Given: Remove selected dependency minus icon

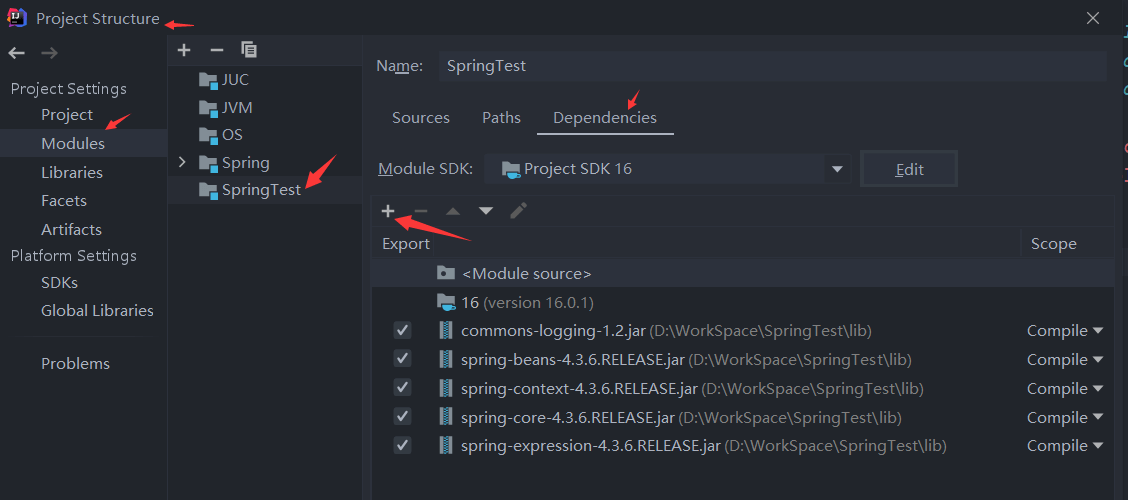Looking at the screenshot, I should [421, 211].
